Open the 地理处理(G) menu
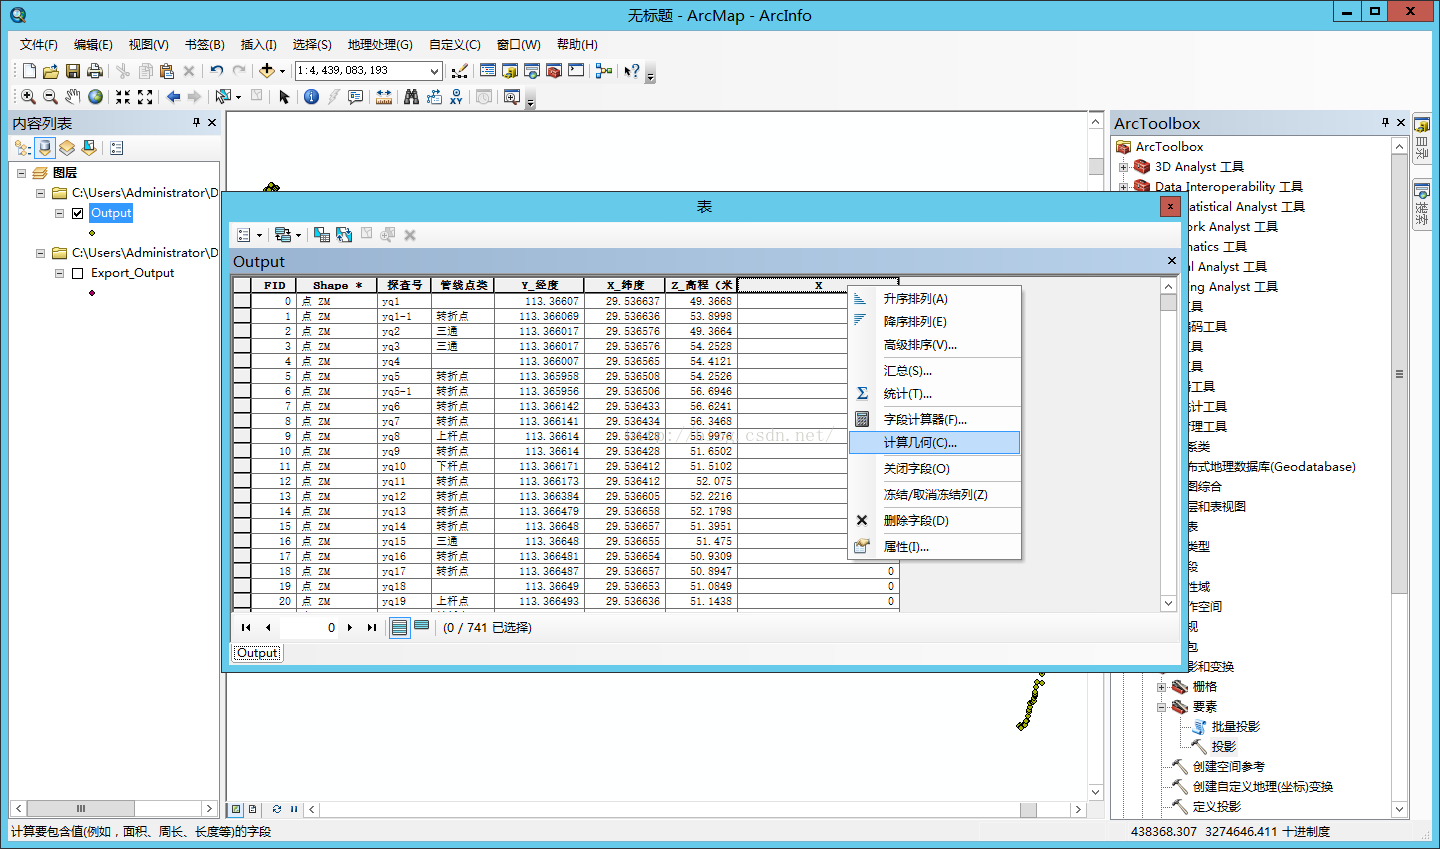 (x=380, y=45)
